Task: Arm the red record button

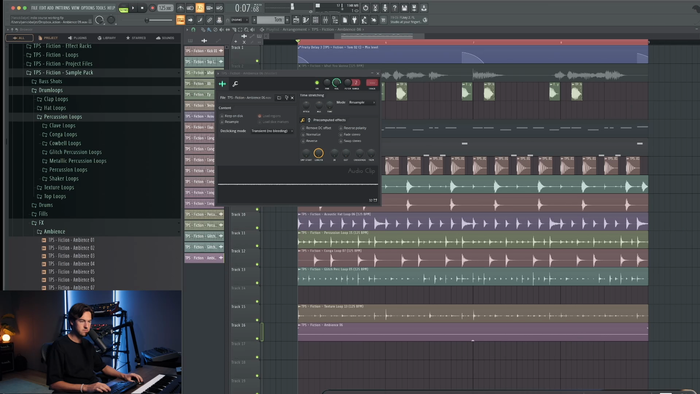Action: pos(153,8)
